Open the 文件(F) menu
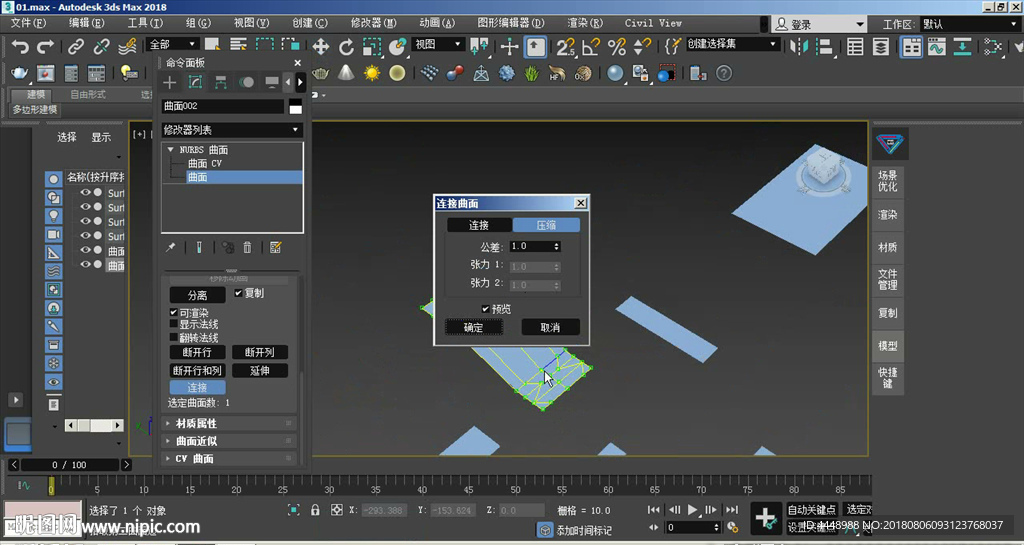1024x545 pixels. coord(29,23)
